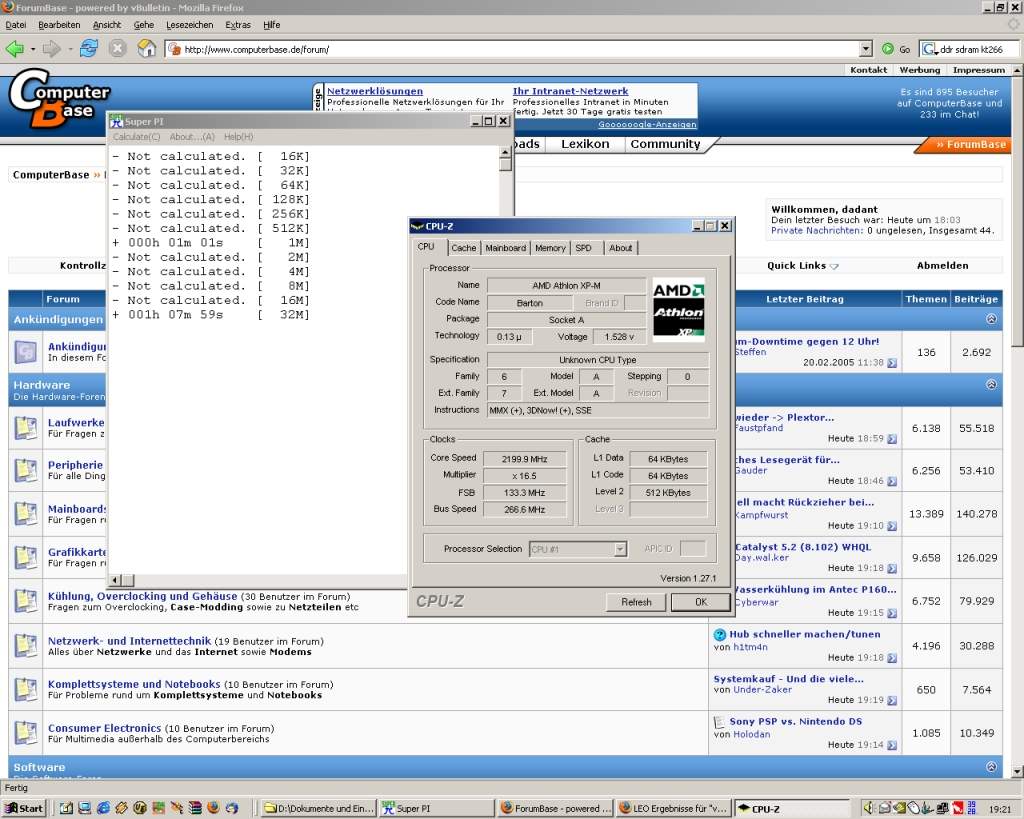
Task: Launch Thunderbird from the quick launch bar
Action: (x=232, y=808)
